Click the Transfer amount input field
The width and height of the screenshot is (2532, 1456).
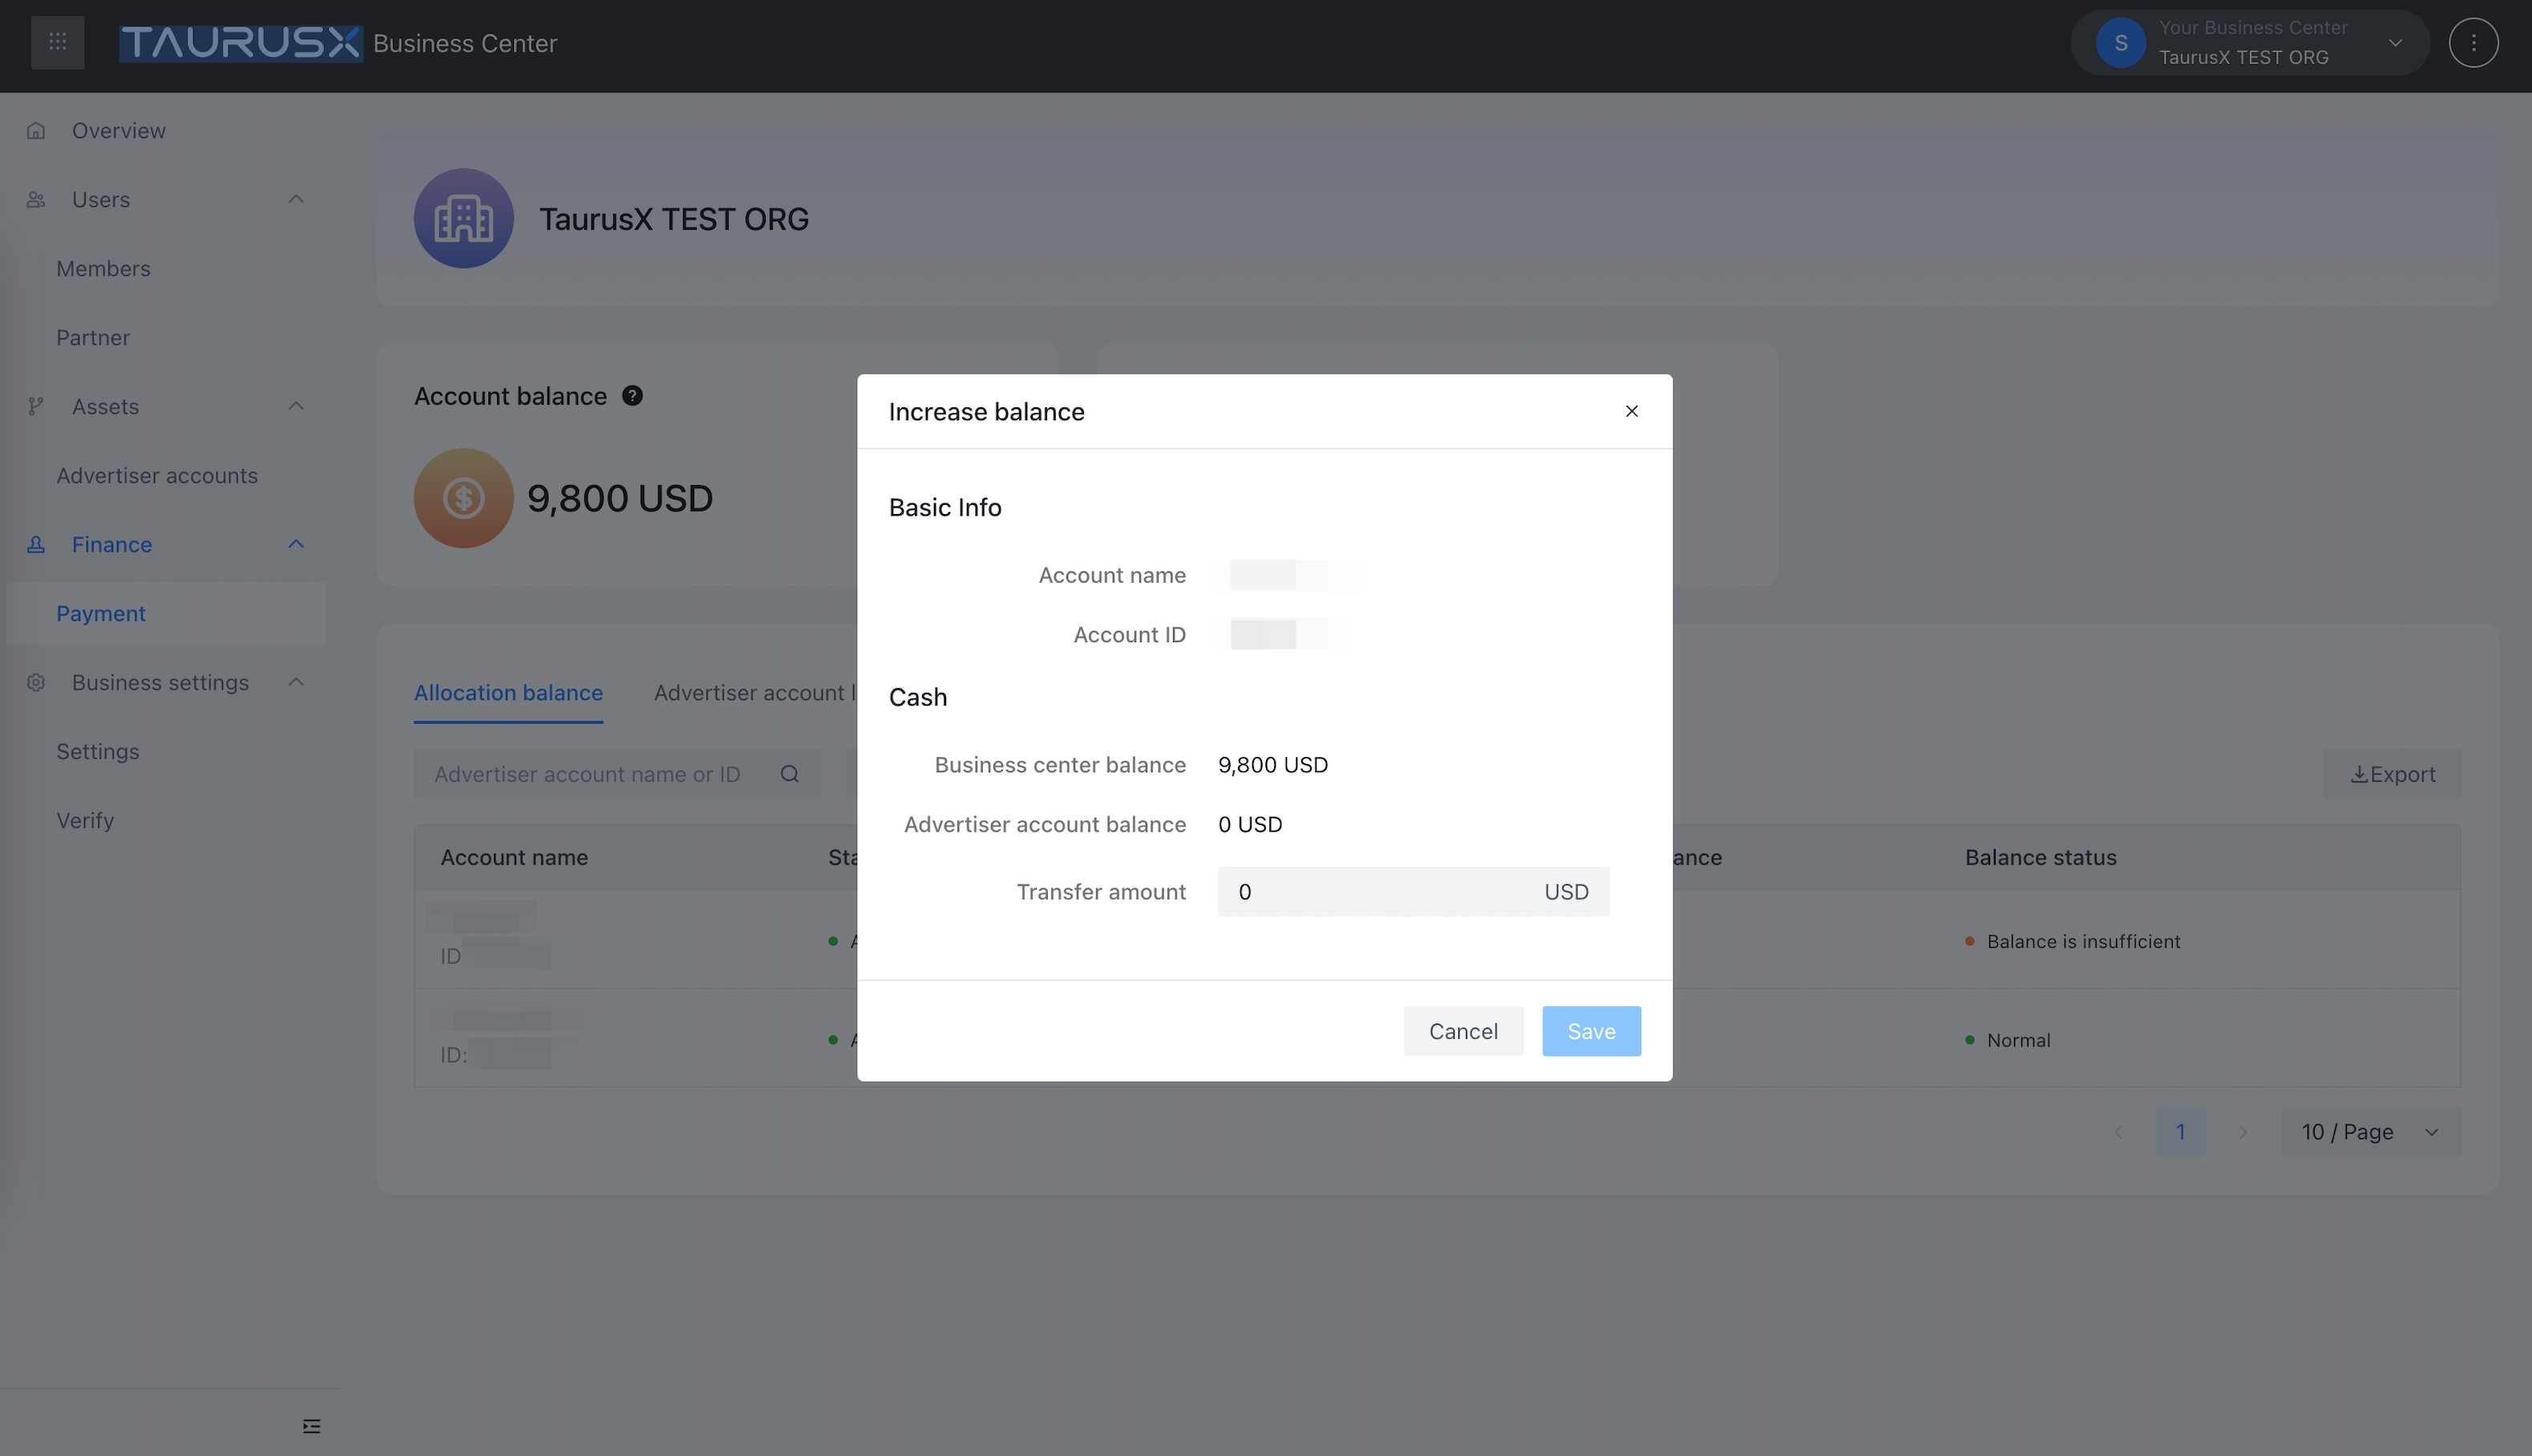(1413, 892)
